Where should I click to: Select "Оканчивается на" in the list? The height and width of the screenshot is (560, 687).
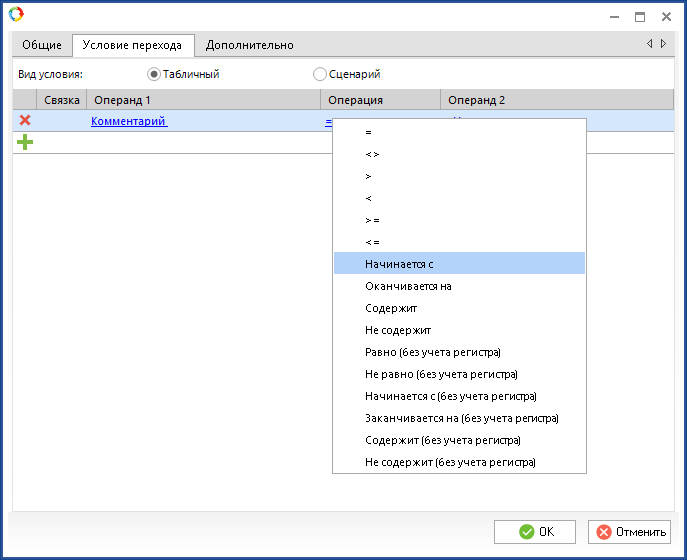click(x=409, y=286)
